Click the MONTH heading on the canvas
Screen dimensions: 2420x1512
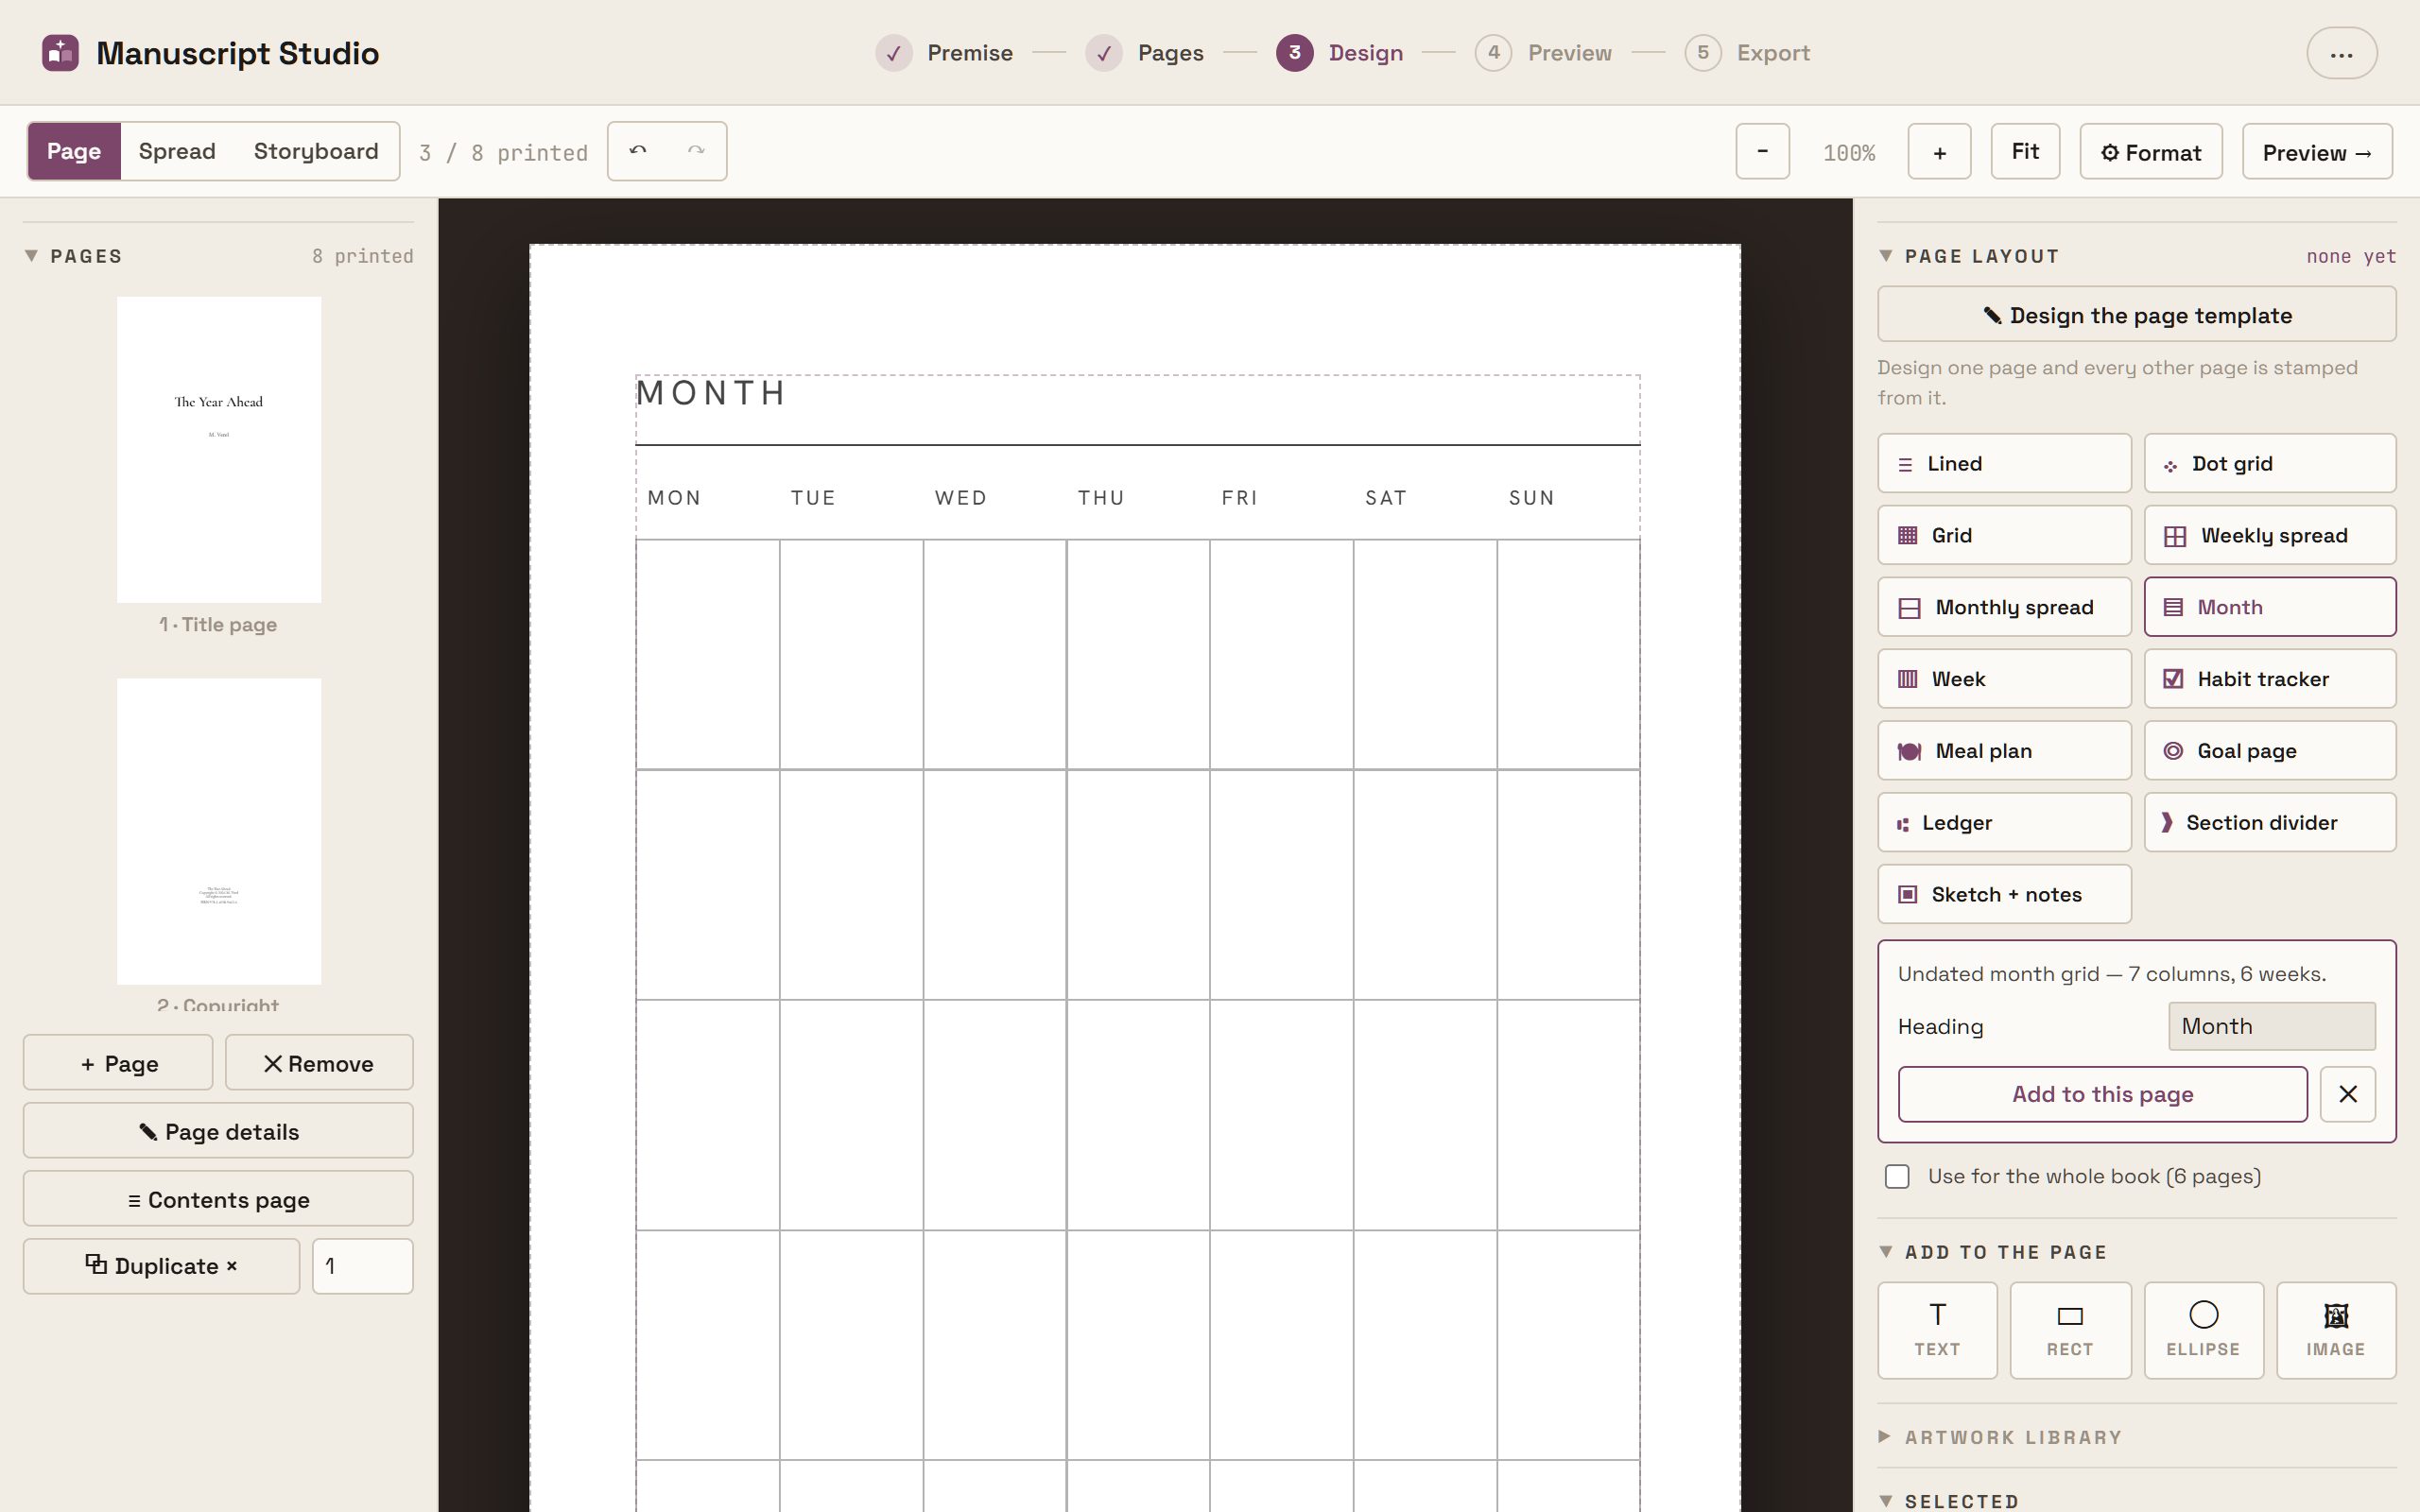coord(711,393)
